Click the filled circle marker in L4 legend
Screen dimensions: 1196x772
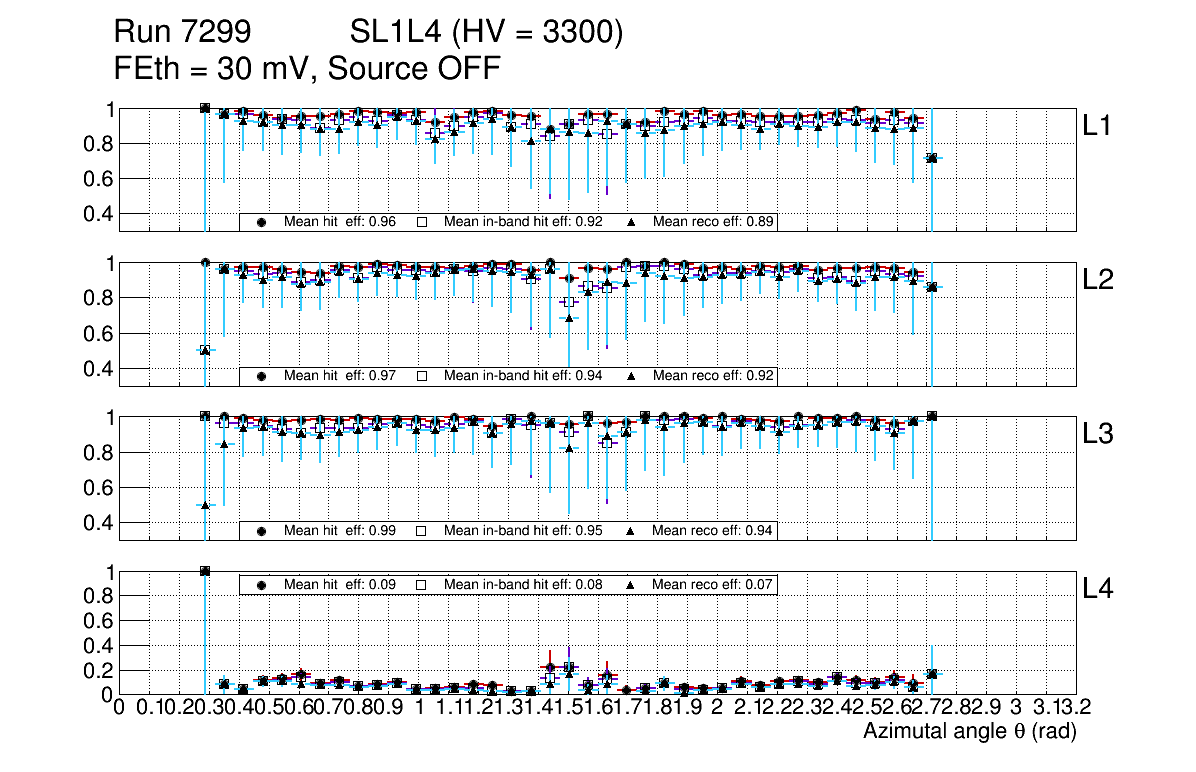262,584
